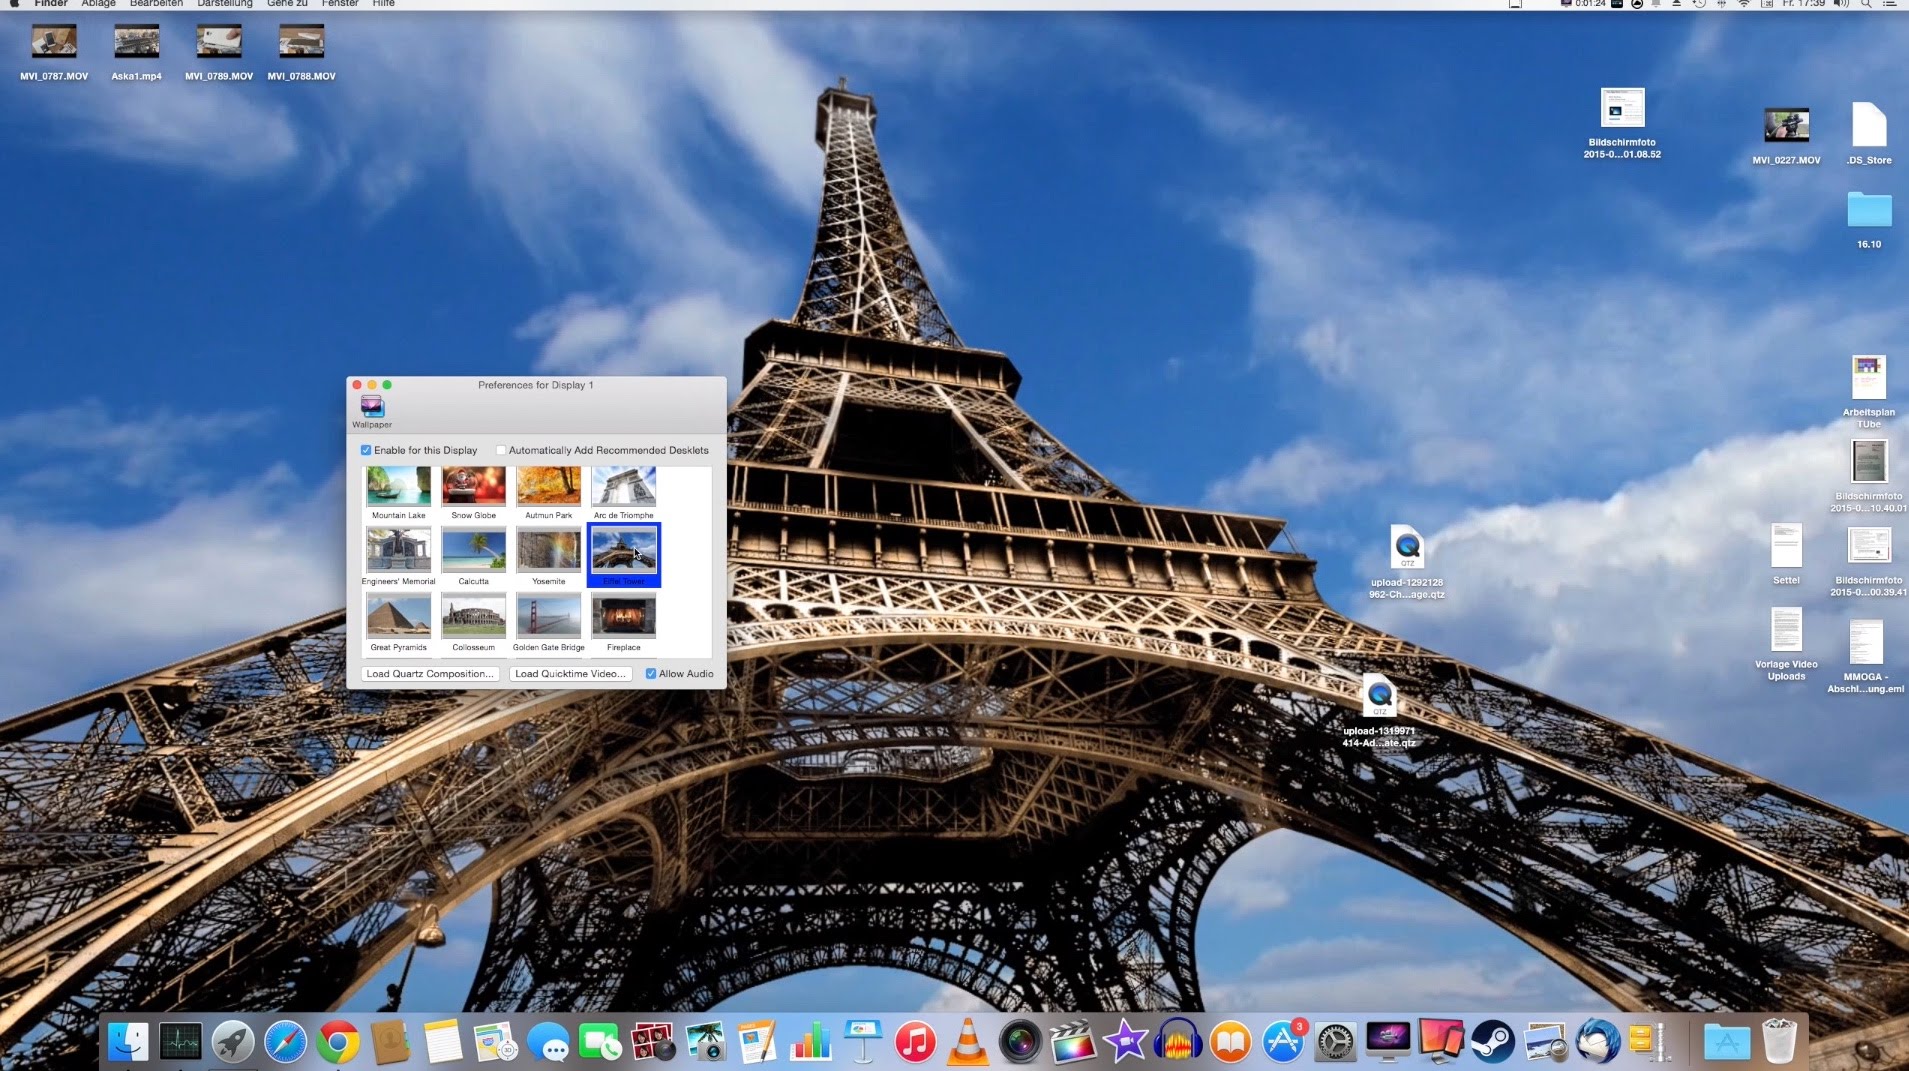Open the App Store dock icon
This screenshot has height=1071, width=1909.
click(1283, 1042)
